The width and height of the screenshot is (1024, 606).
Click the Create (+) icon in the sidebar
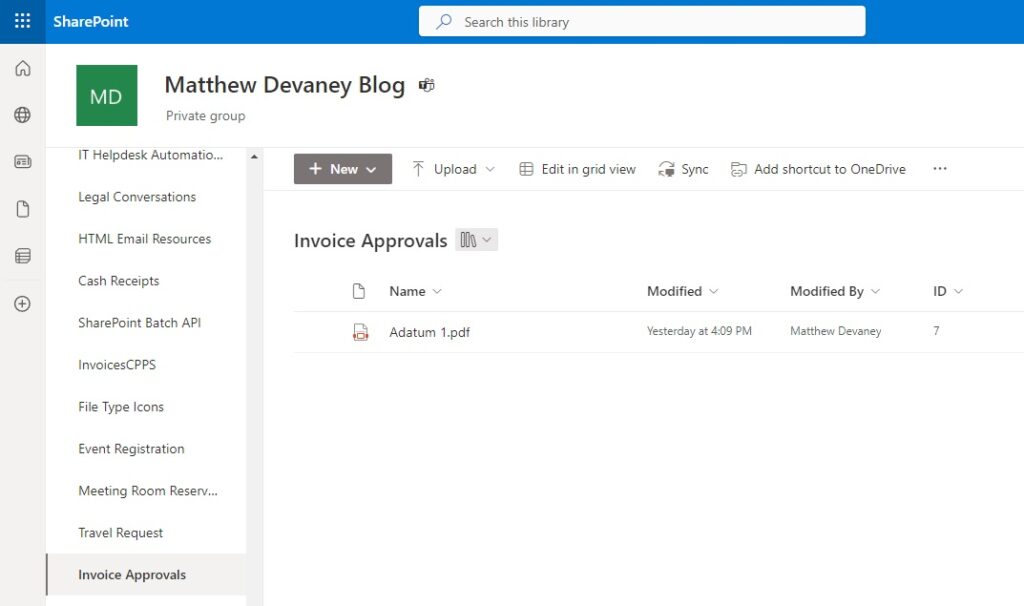(22, 303)
